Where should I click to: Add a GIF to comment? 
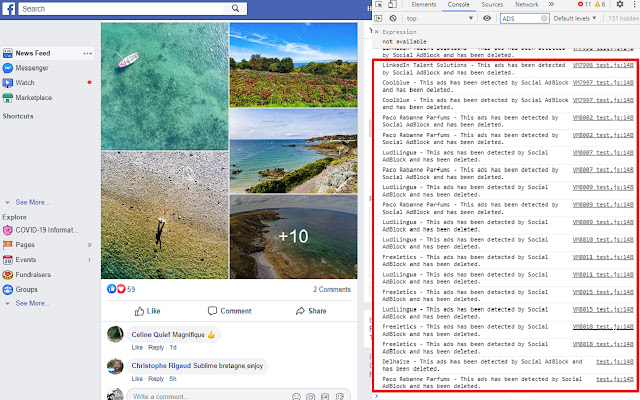pyautogui.click(x=325, y=396)
